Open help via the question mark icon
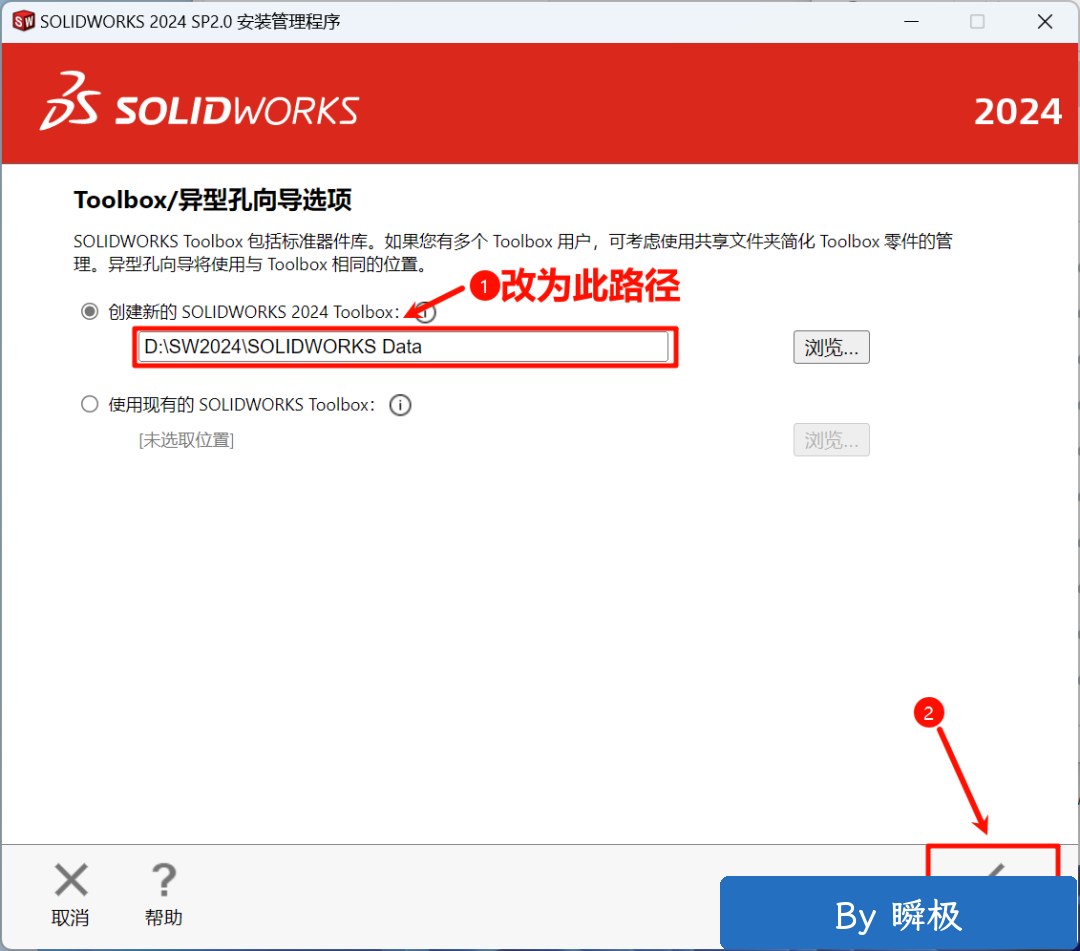 coord(164,879)
